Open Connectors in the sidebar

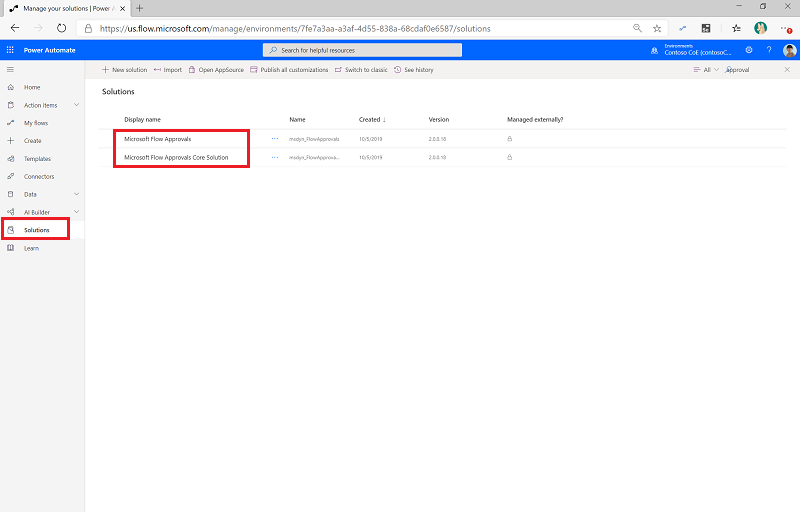point(39,176)
